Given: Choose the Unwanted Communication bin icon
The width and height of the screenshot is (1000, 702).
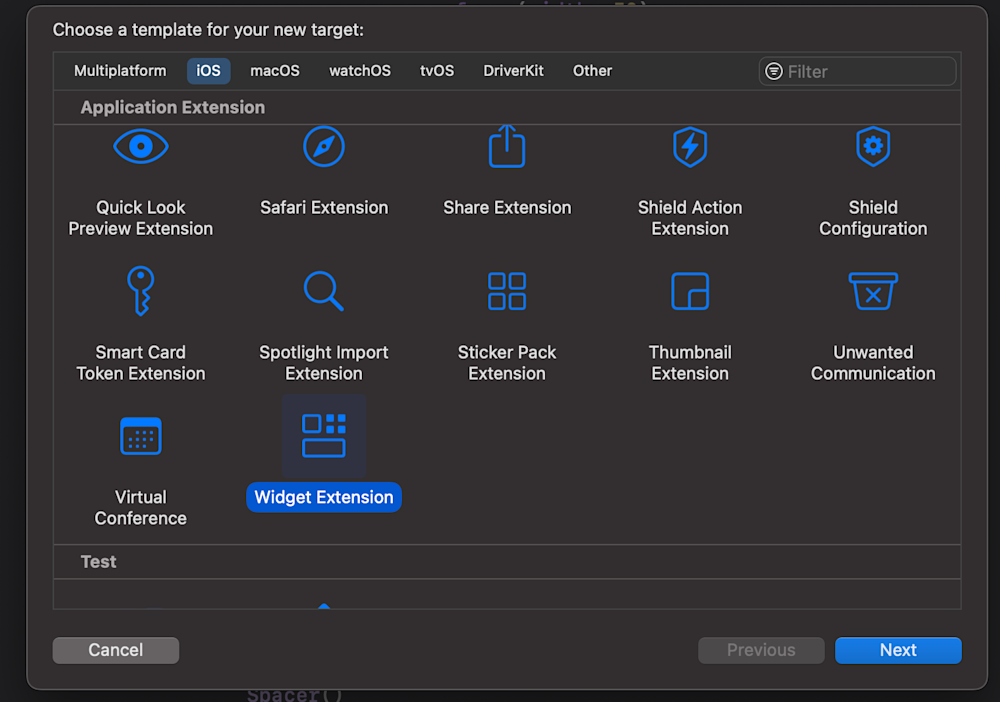Looking at the screenshot, I should pyautogui.click(x=873, y=291).
